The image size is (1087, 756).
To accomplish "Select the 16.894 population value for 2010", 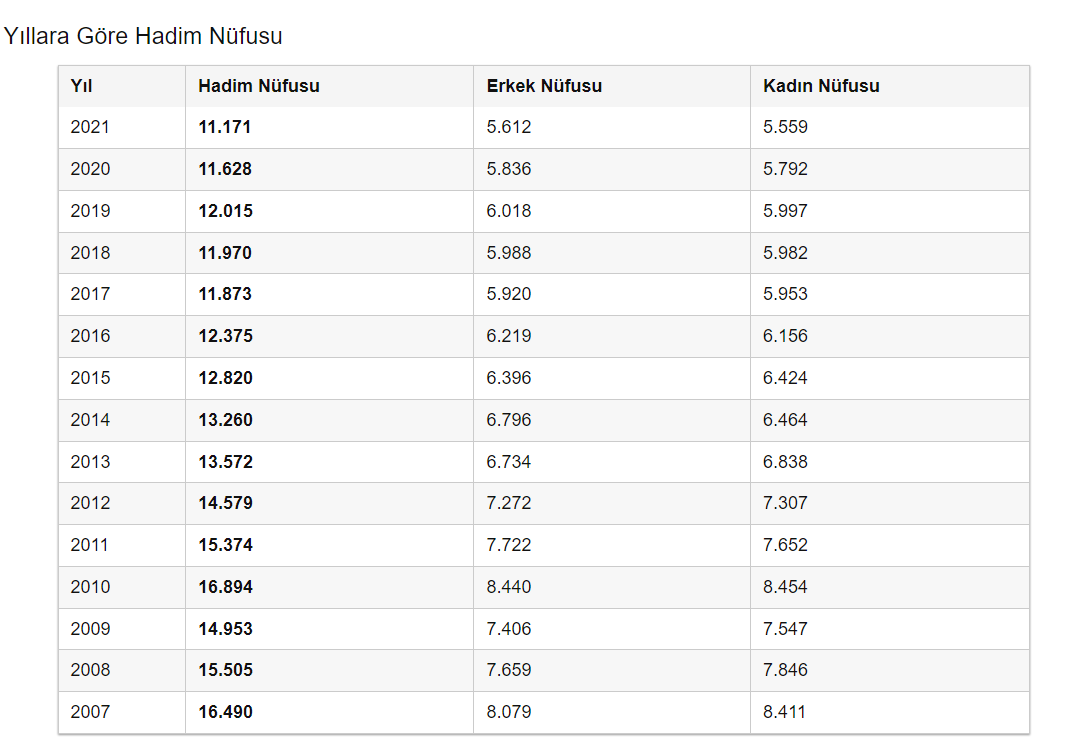I will click(x=225, y=587).
